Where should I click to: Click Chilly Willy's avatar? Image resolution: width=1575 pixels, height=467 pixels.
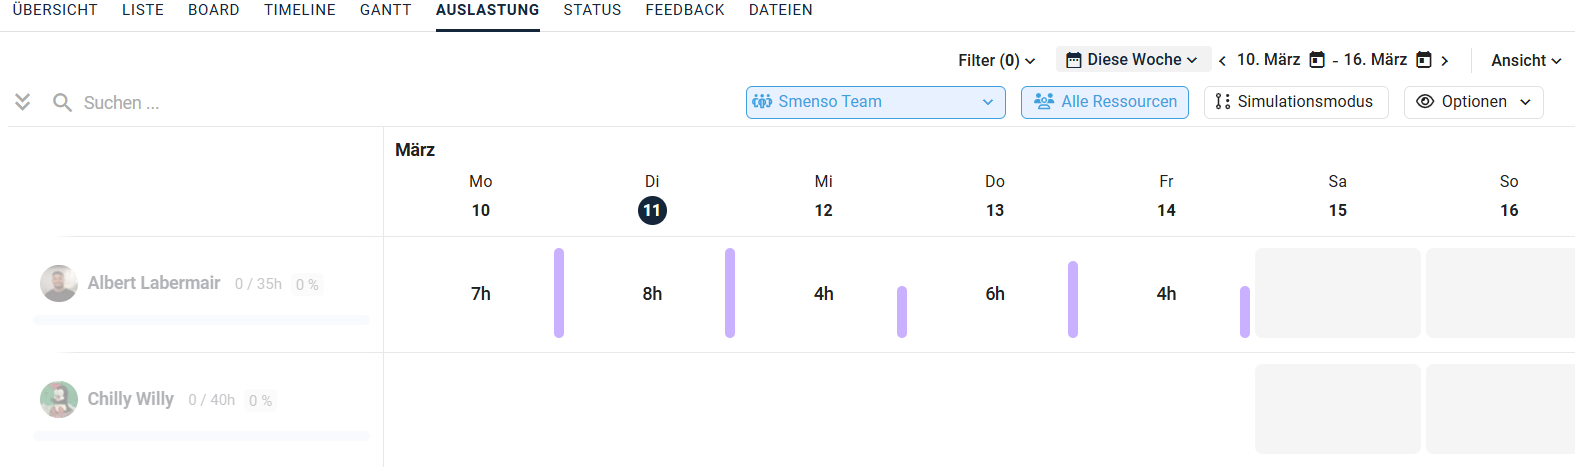(59, 399)
